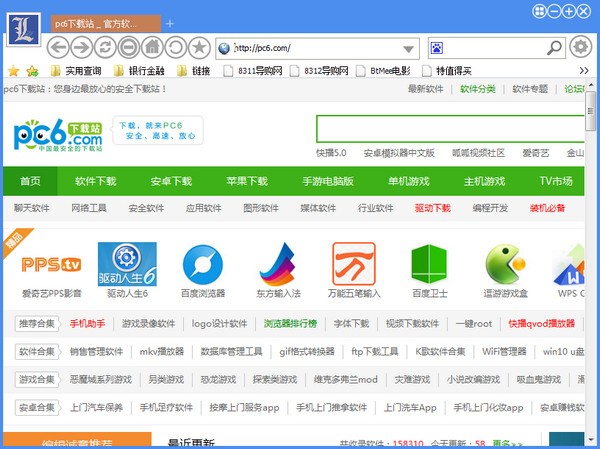This screenshot has width=600, height=449.
Task: Open browser settings gear icon
Action: pos(579,47)
